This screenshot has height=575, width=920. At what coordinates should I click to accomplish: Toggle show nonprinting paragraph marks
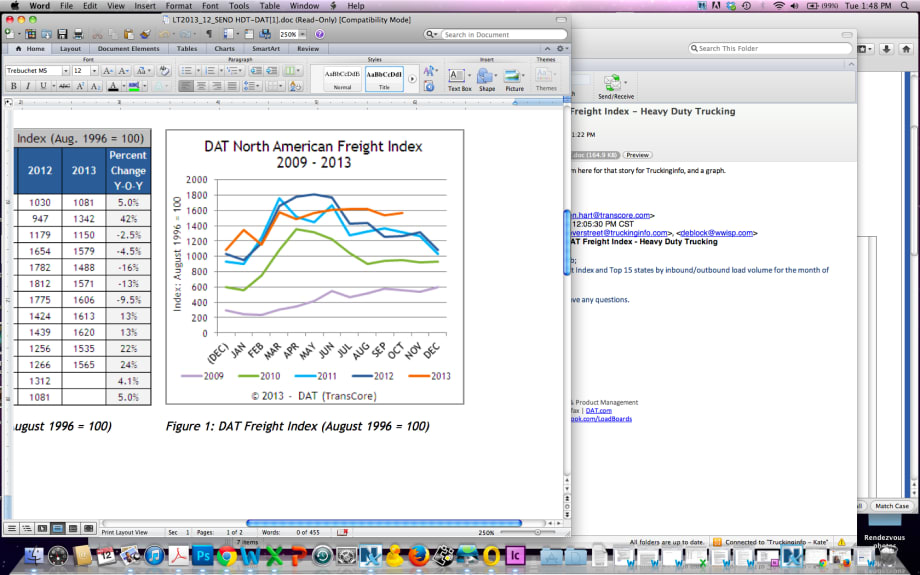(209, 35)
